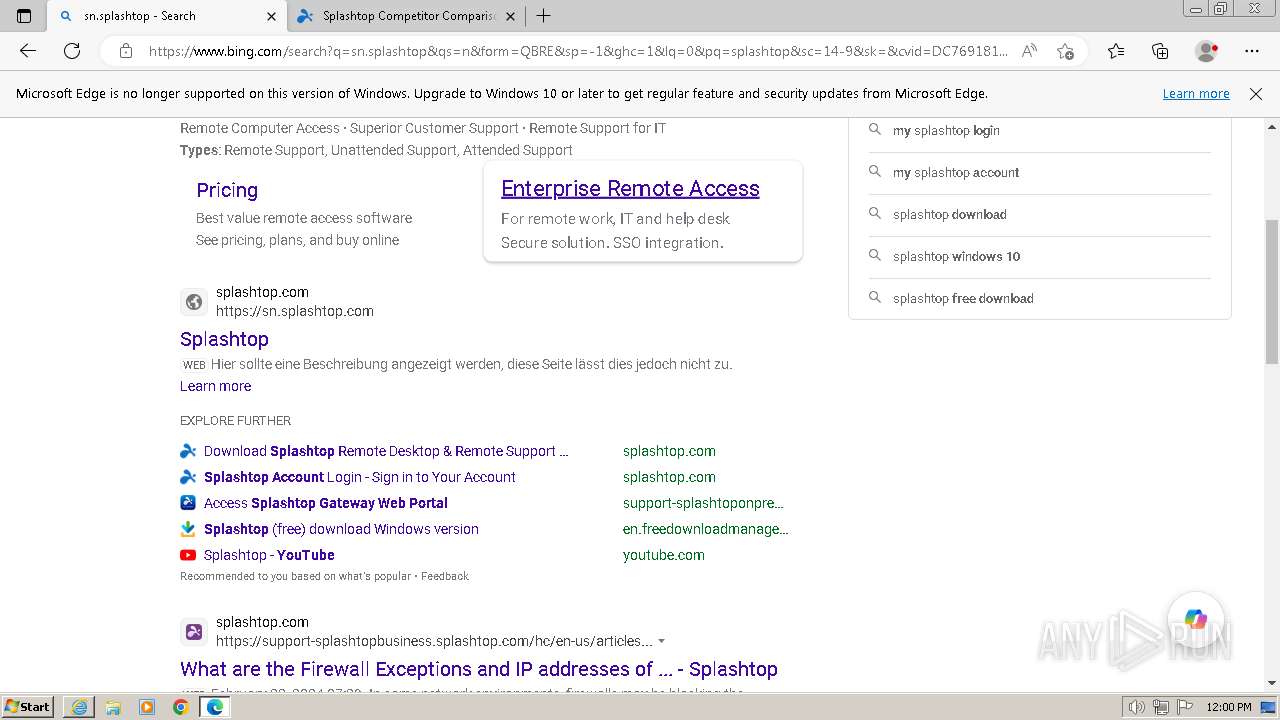Click https://sn.splashtop.com URL text

(x=295, y=311)
